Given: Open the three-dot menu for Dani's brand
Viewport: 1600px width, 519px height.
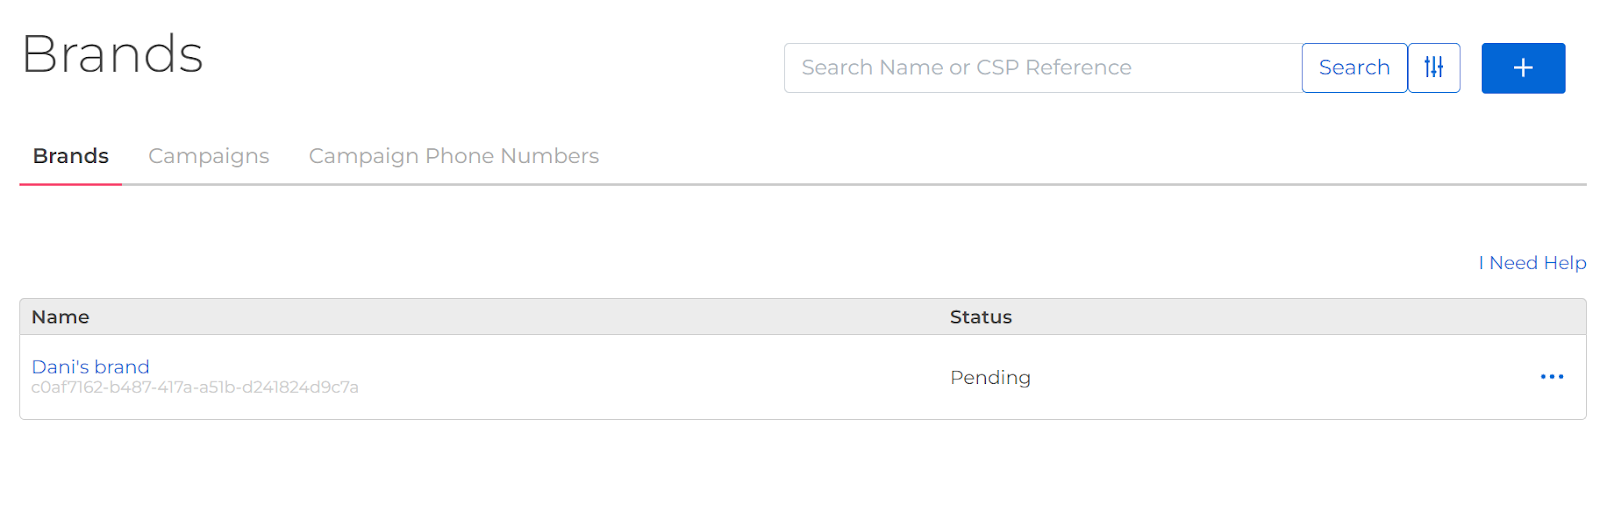Looking at the screenshot, I should pyautogui.click(x=1551, y=377).
